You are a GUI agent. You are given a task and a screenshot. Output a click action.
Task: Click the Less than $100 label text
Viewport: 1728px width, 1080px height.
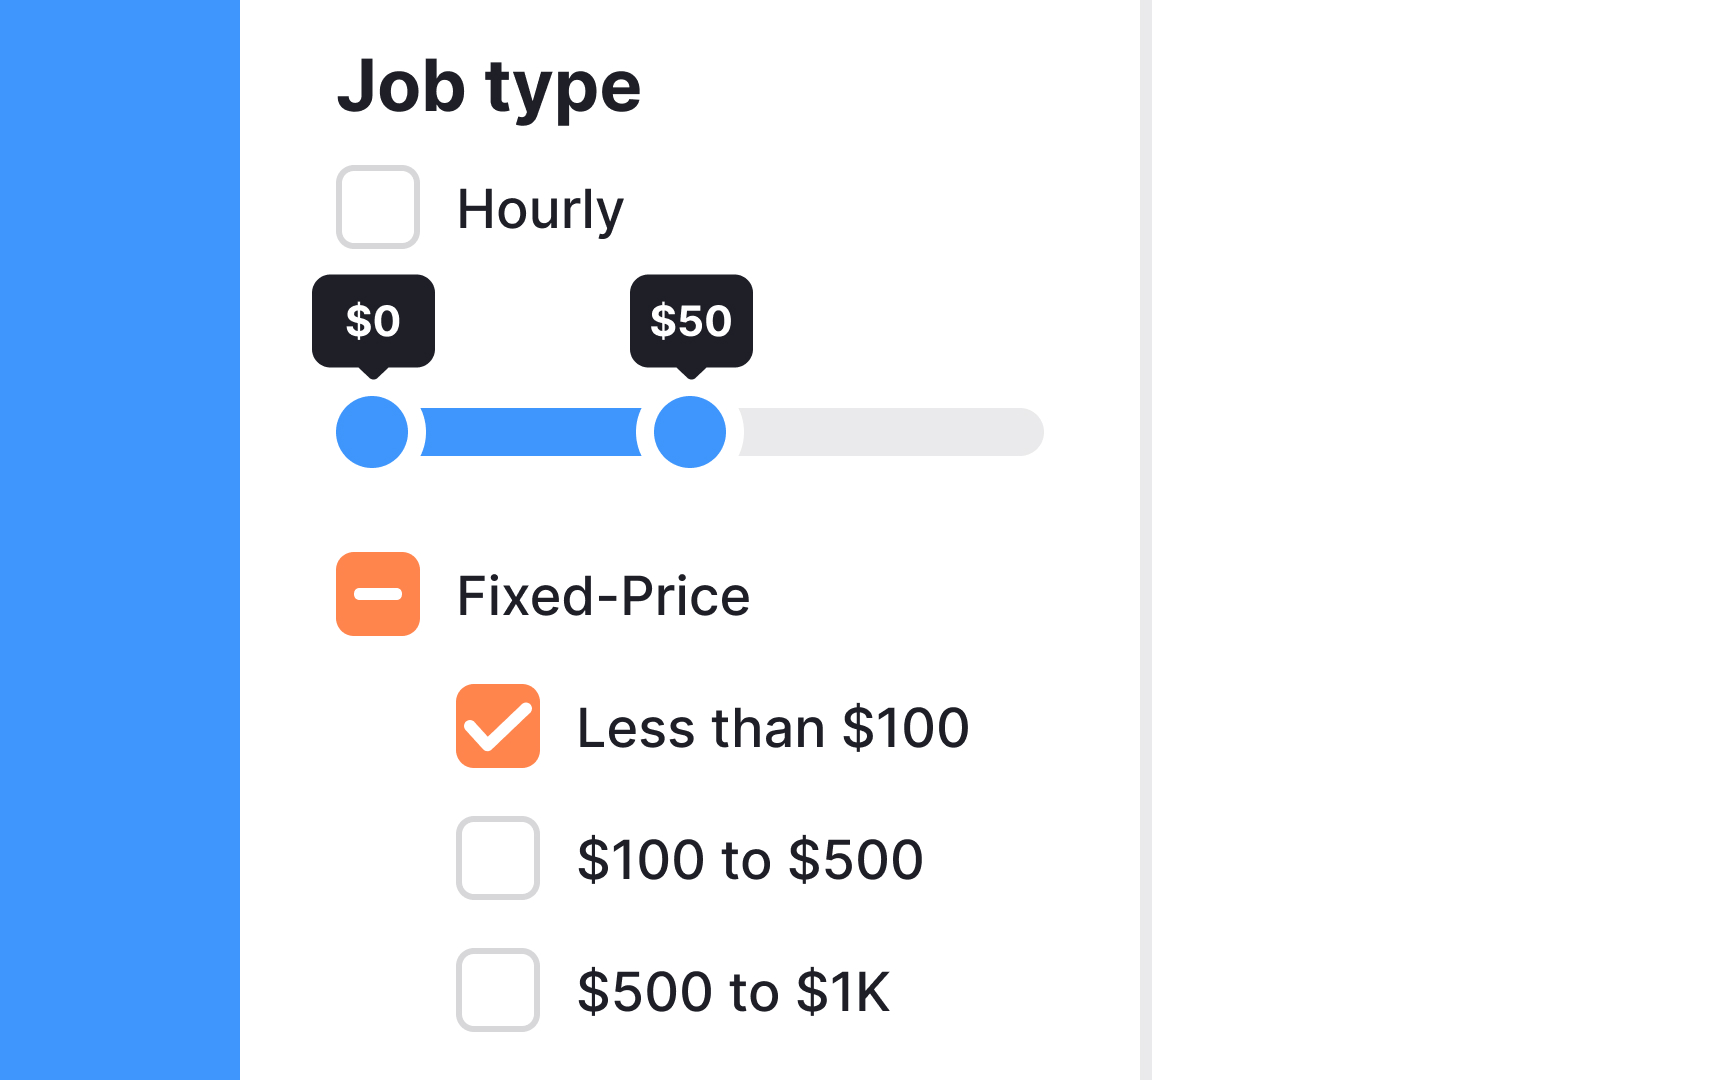click(x=772, y=727)
